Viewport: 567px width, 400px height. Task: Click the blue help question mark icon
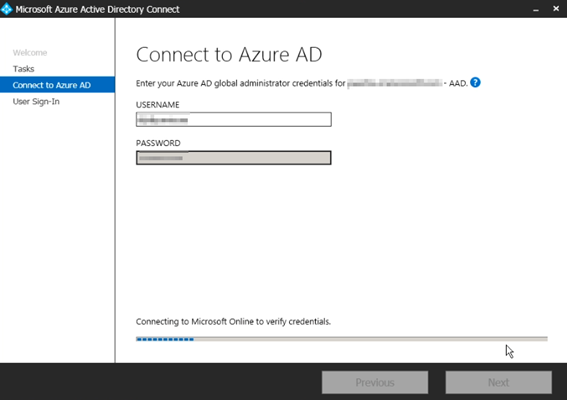[x=475, y=83]
